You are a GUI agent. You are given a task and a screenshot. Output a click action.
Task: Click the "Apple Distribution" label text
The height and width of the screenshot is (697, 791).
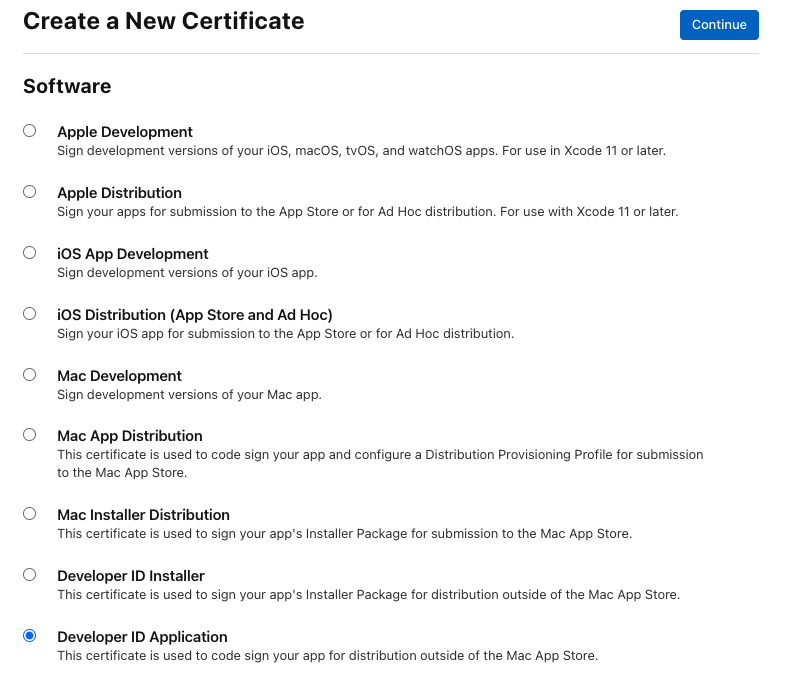click(x=119, y=193)
